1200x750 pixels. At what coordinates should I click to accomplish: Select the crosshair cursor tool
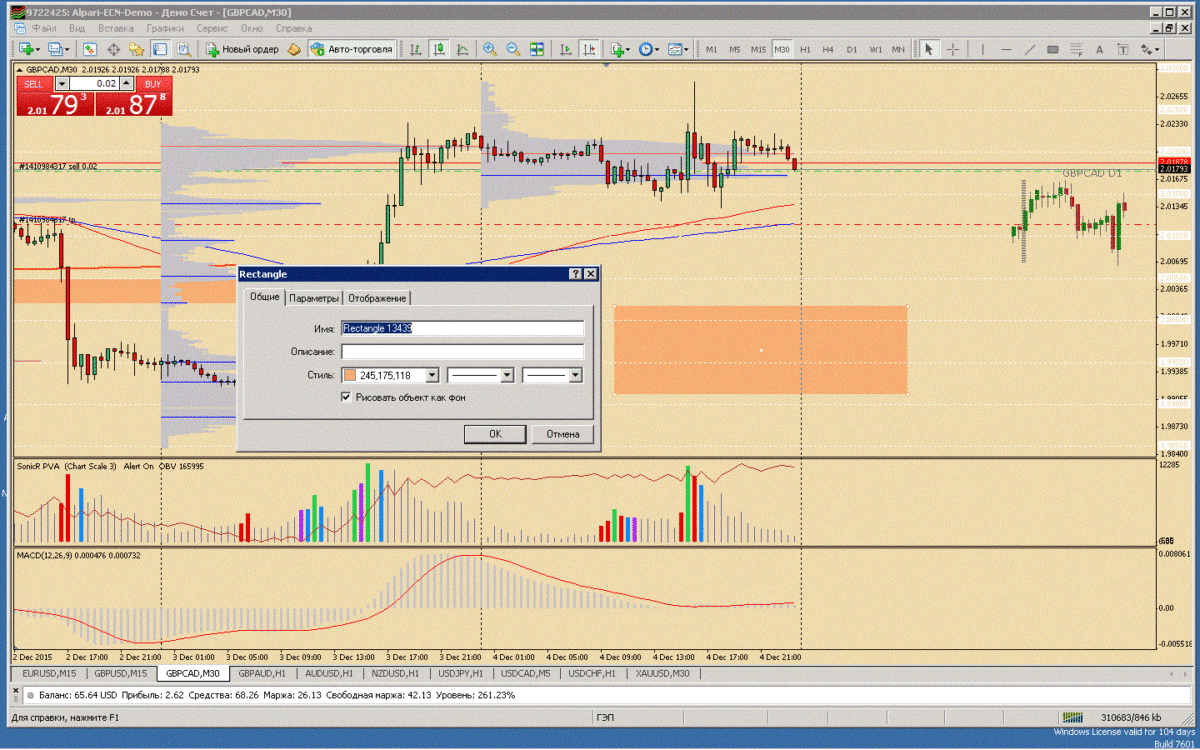tap(953, 49)
